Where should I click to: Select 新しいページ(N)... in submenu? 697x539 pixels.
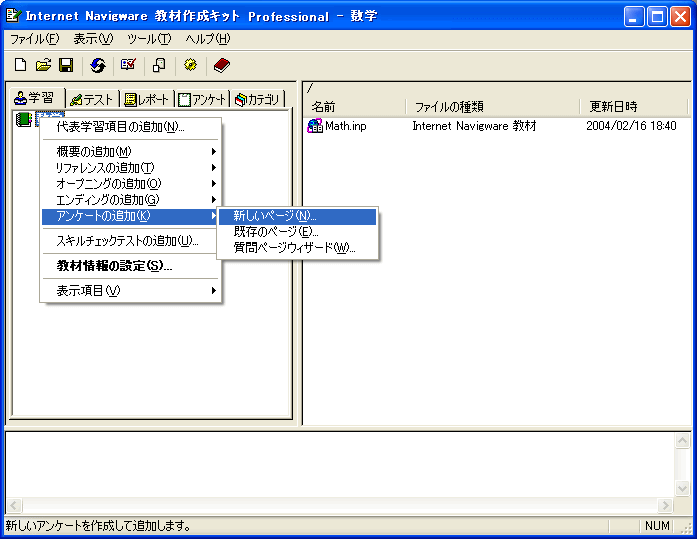[x=297, y=216]
